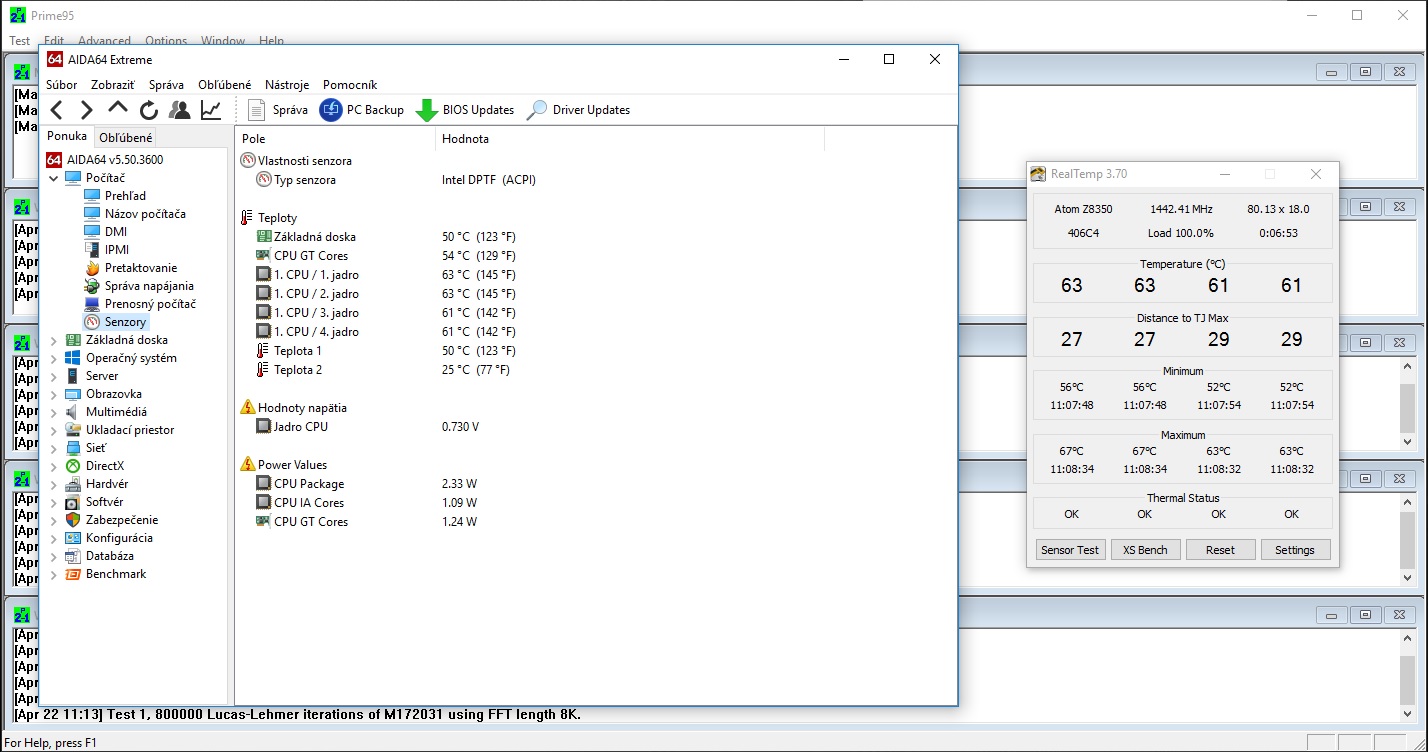Image resolution: width=1428 pixels, height=752 pixels.
Task: Open AIDA64 user manager toolbar icon
Action: click(x=180, y=110)
